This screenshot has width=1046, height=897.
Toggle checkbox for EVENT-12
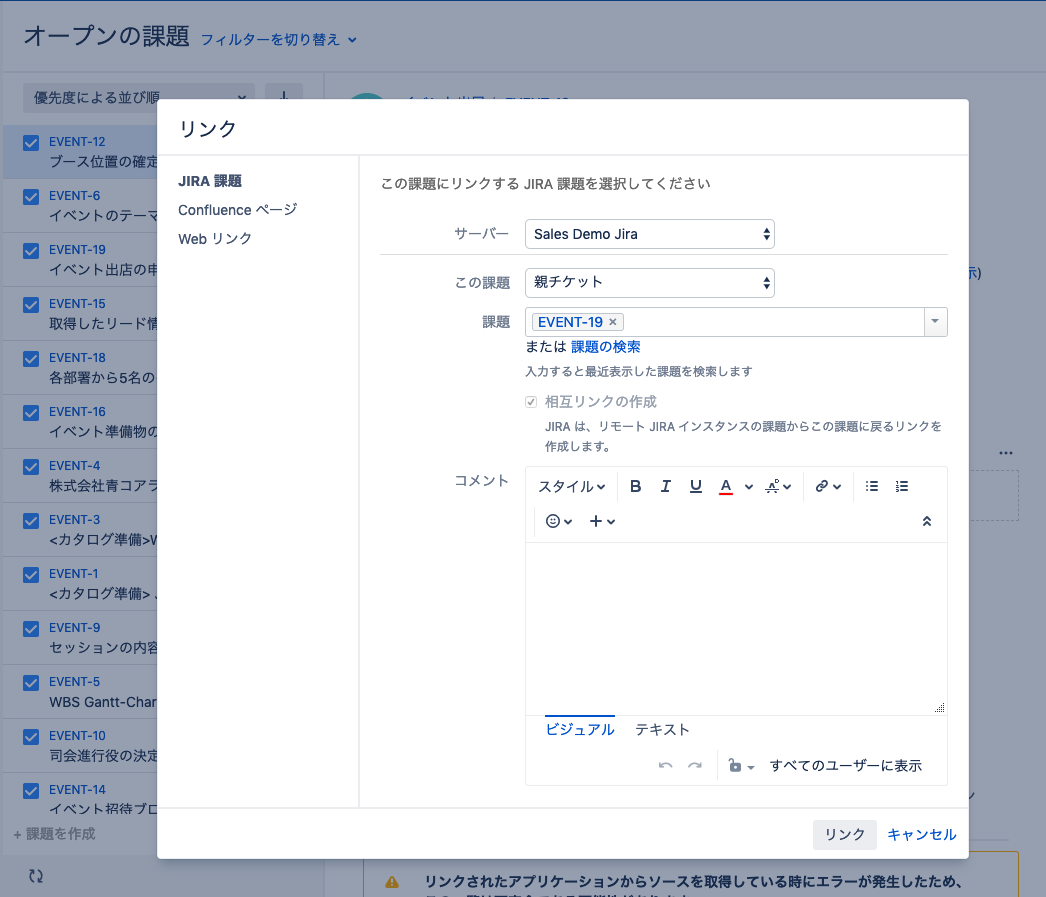(31, 143)
